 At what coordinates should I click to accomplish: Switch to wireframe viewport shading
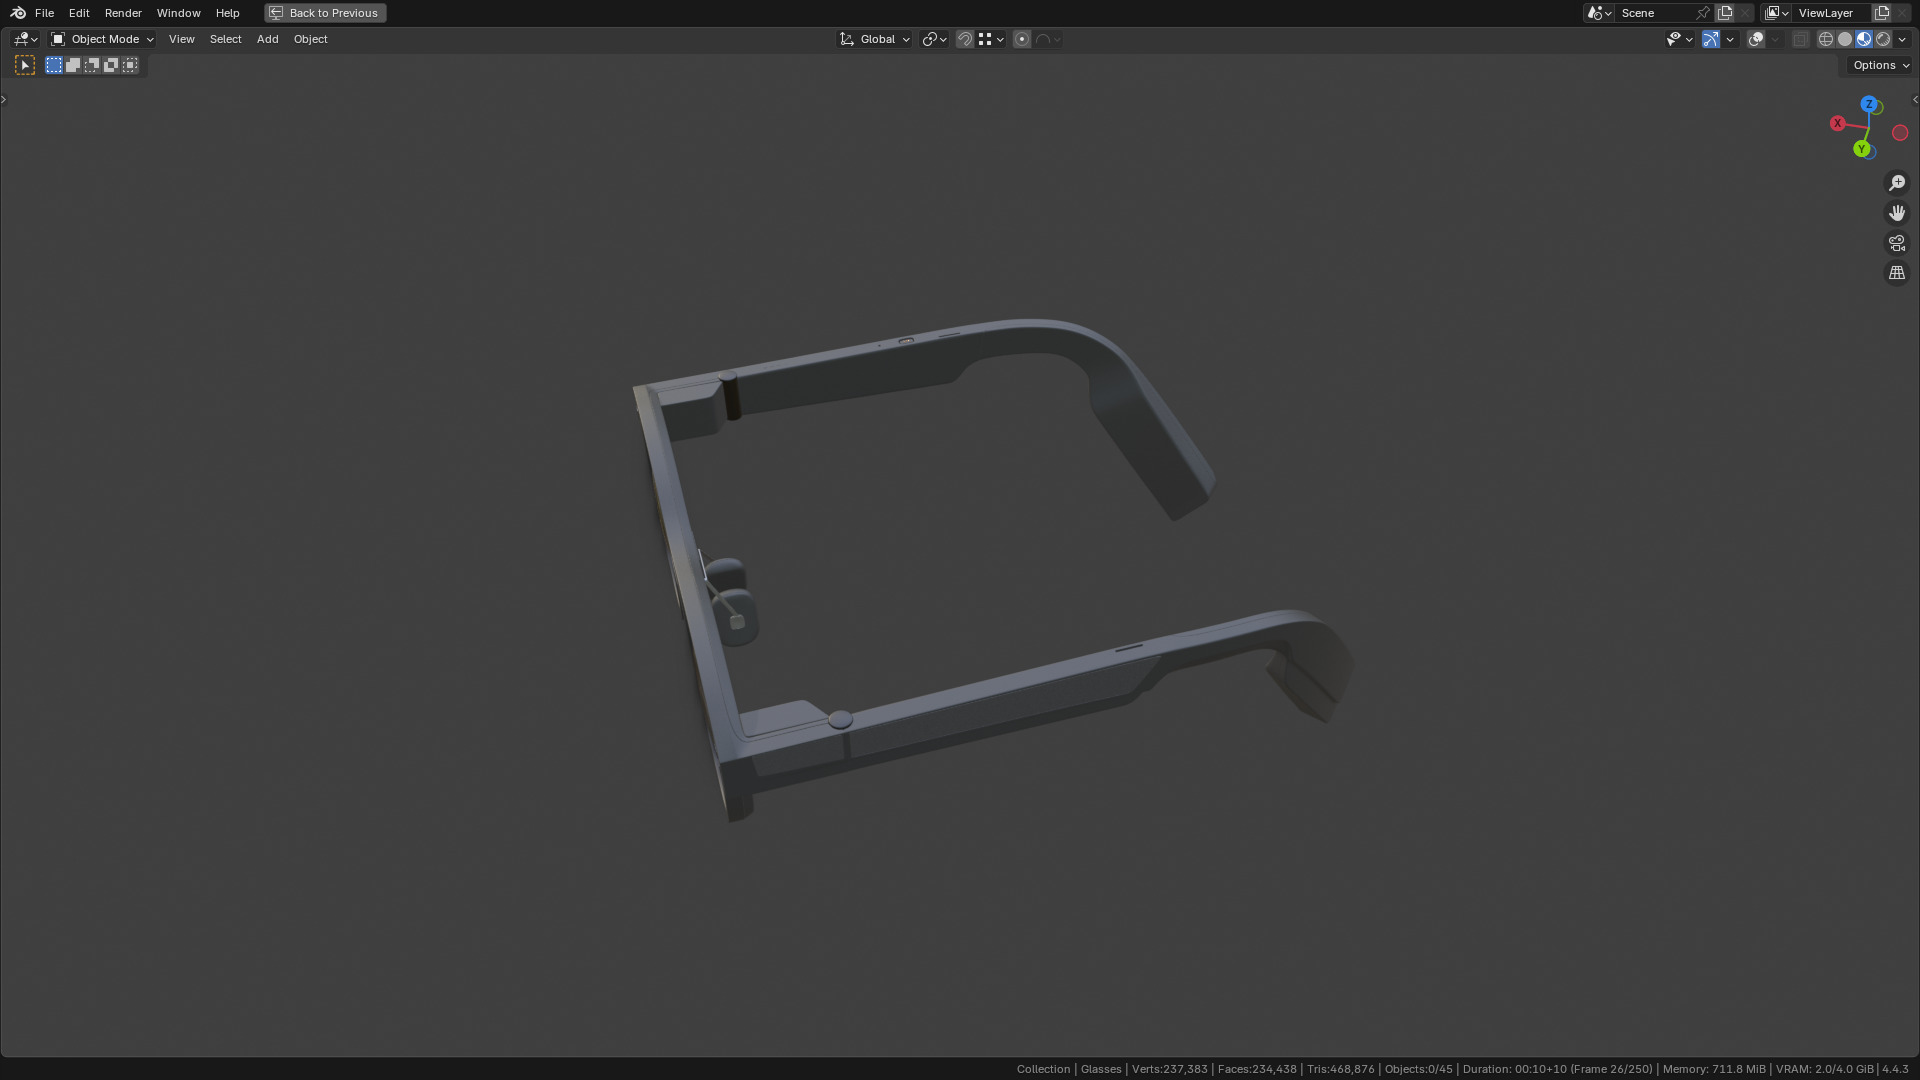coord(1825,39)
